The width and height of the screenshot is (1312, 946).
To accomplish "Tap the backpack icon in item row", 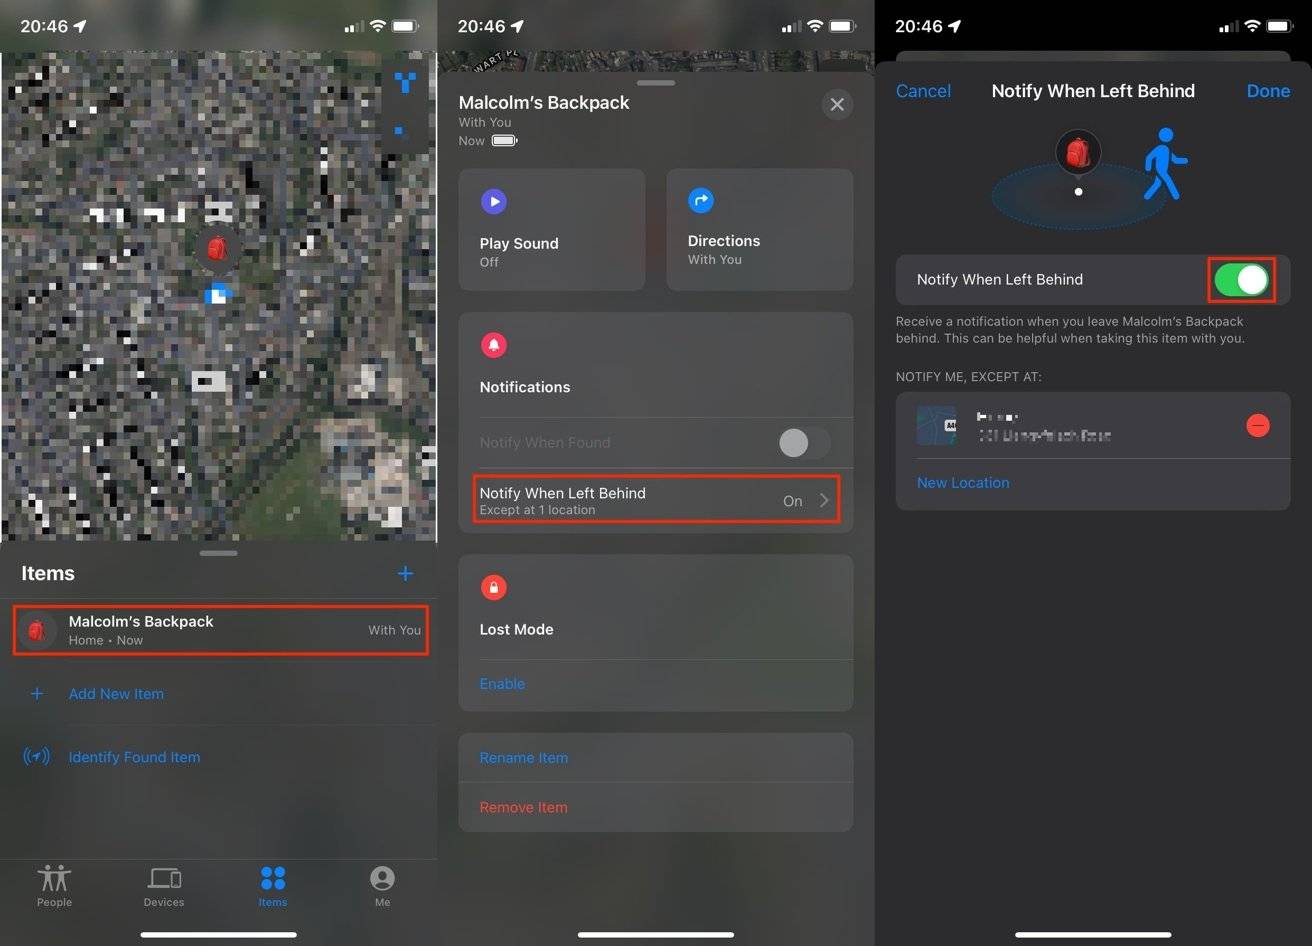I will (x=37, y=630).
